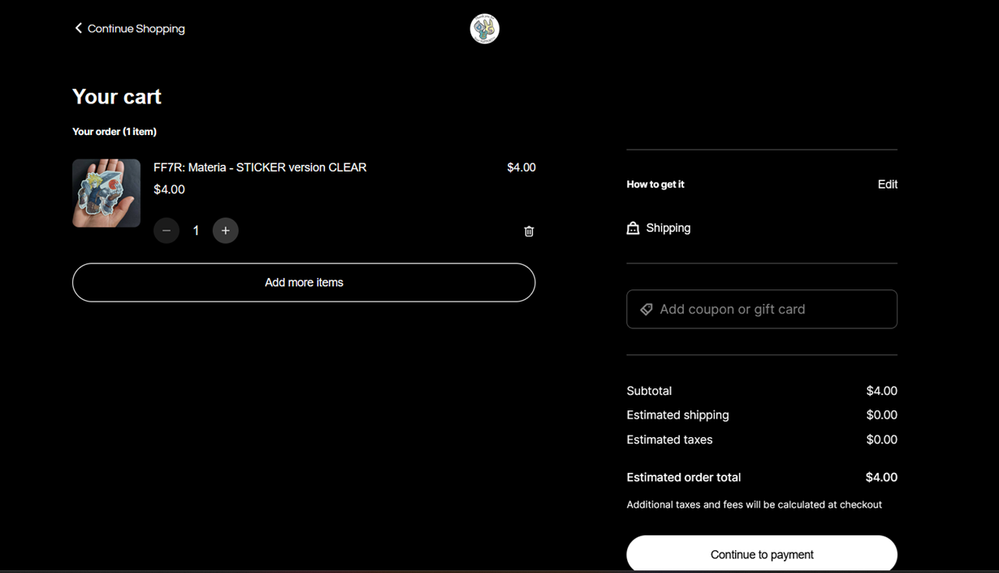Click the Estimated order total label
The height and width of the screenshot is (573, 999).
pos(683,477)
